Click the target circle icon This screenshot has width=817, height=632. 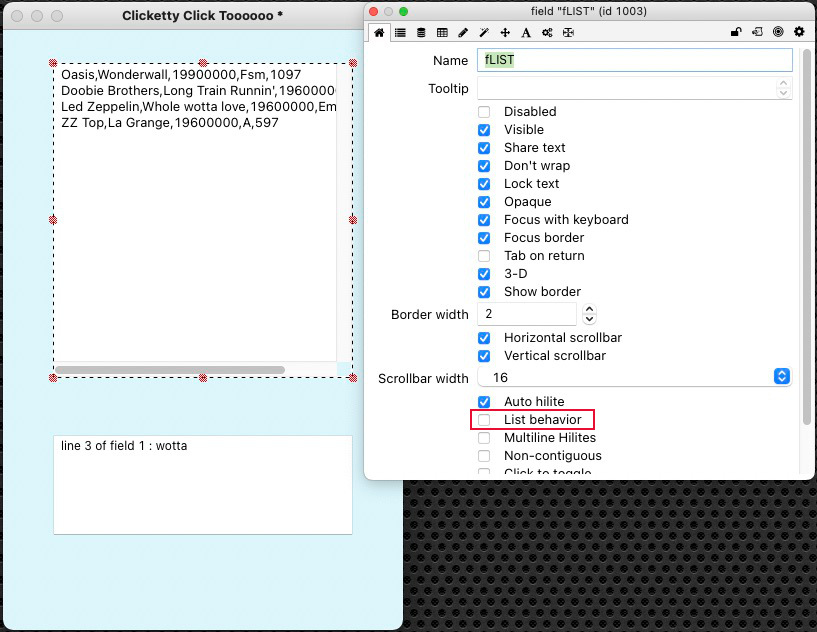[x=778, y=33]
